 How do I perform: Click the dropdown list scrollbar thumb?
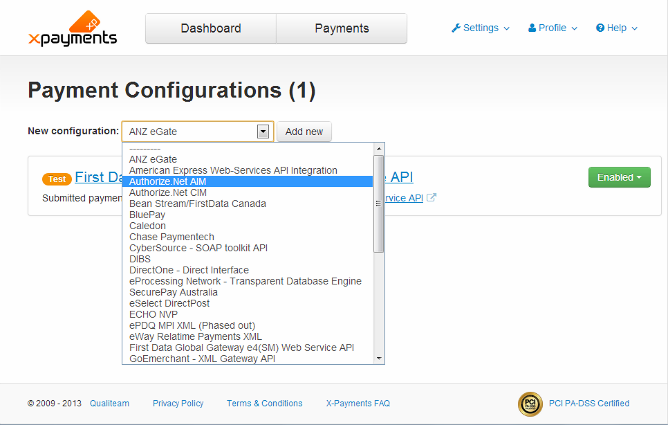378,204
